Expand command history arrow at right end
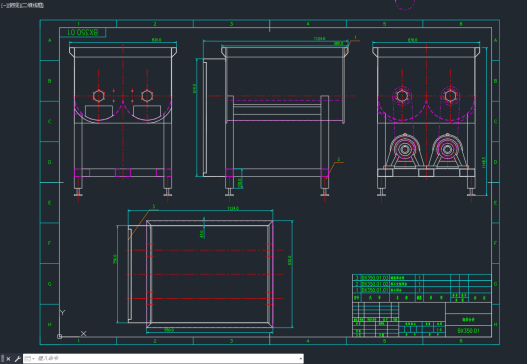The width and height of the screenshot is (527, 364). point(300,359)
